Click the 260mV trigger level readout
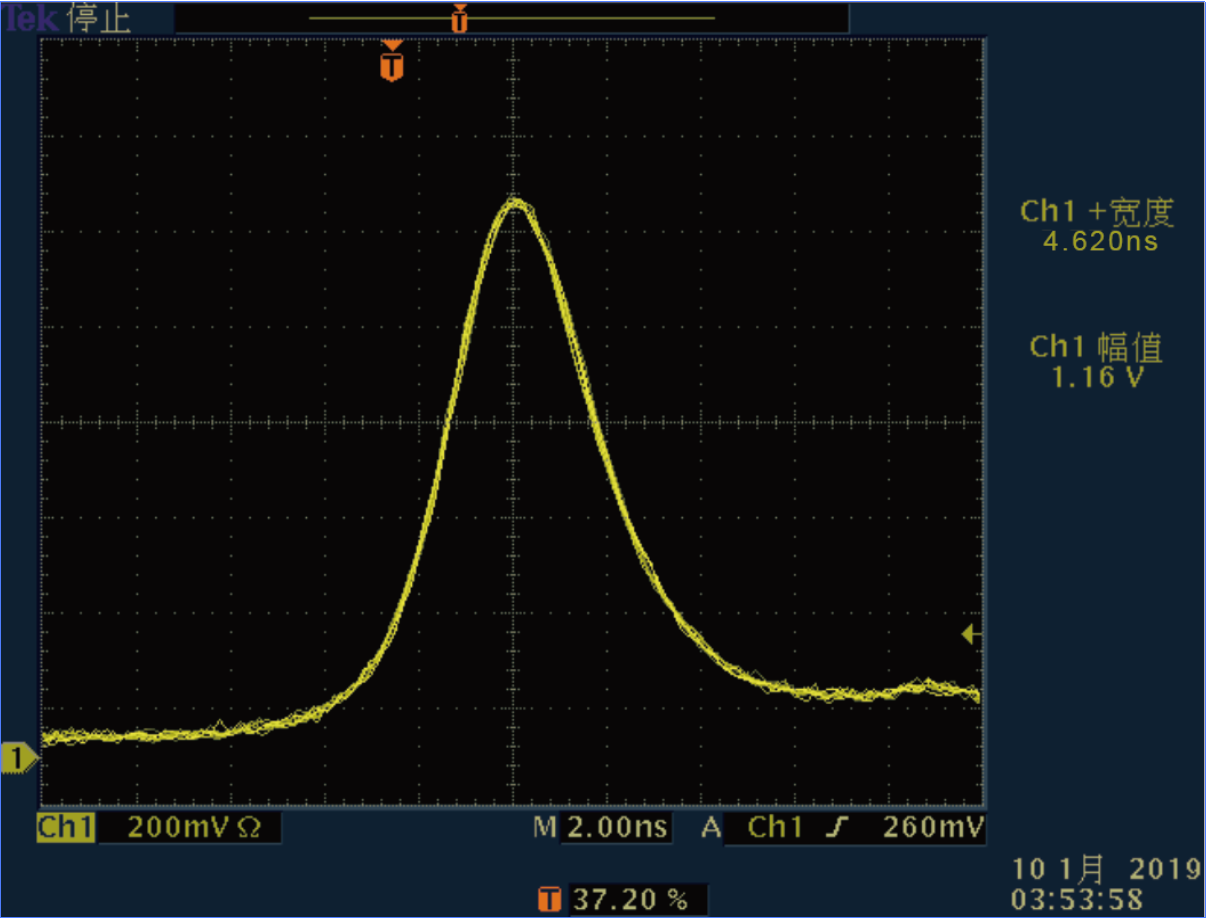The height and width of the screenshot is (919, 1206). click(x=933, y=828)
